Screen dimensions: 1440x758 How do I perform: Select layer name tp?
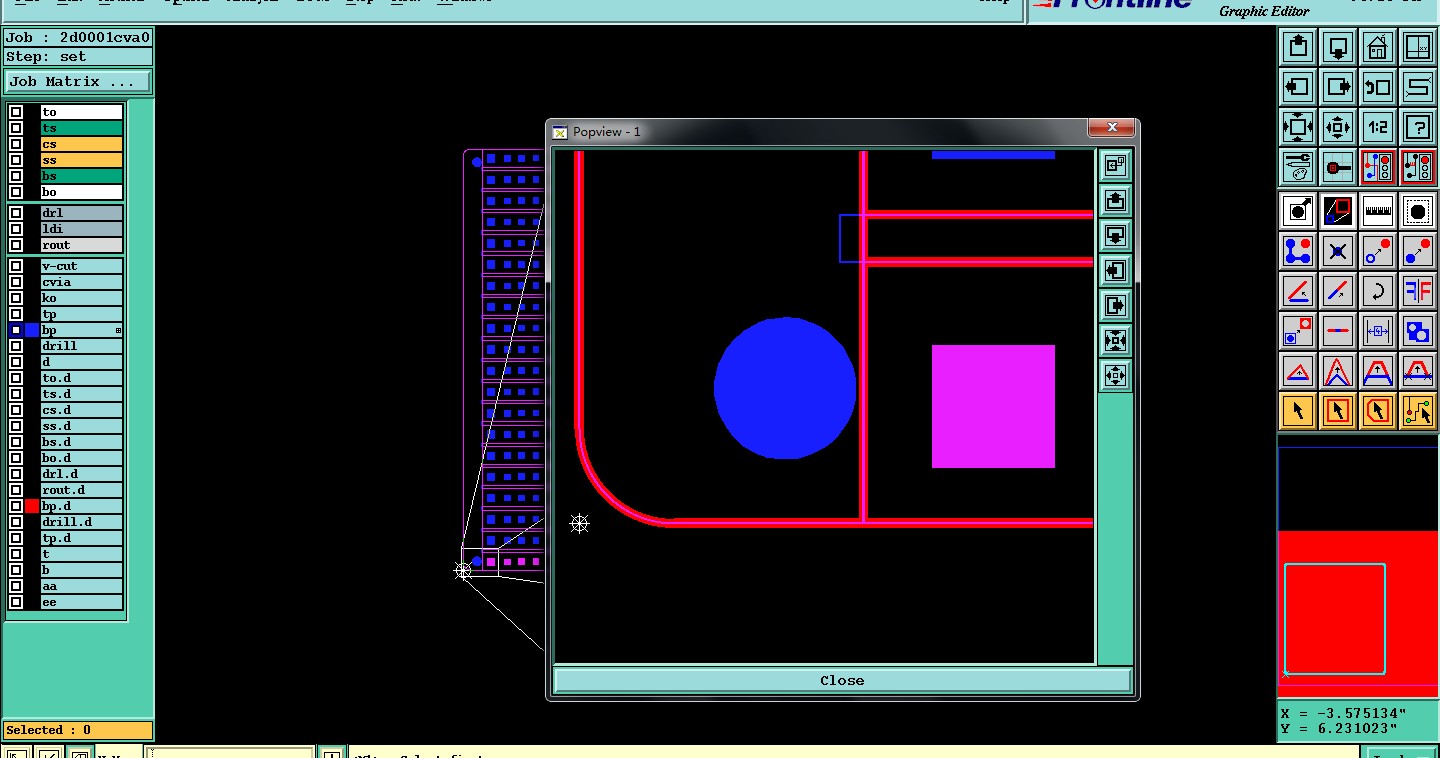click(x=82, y=314)
